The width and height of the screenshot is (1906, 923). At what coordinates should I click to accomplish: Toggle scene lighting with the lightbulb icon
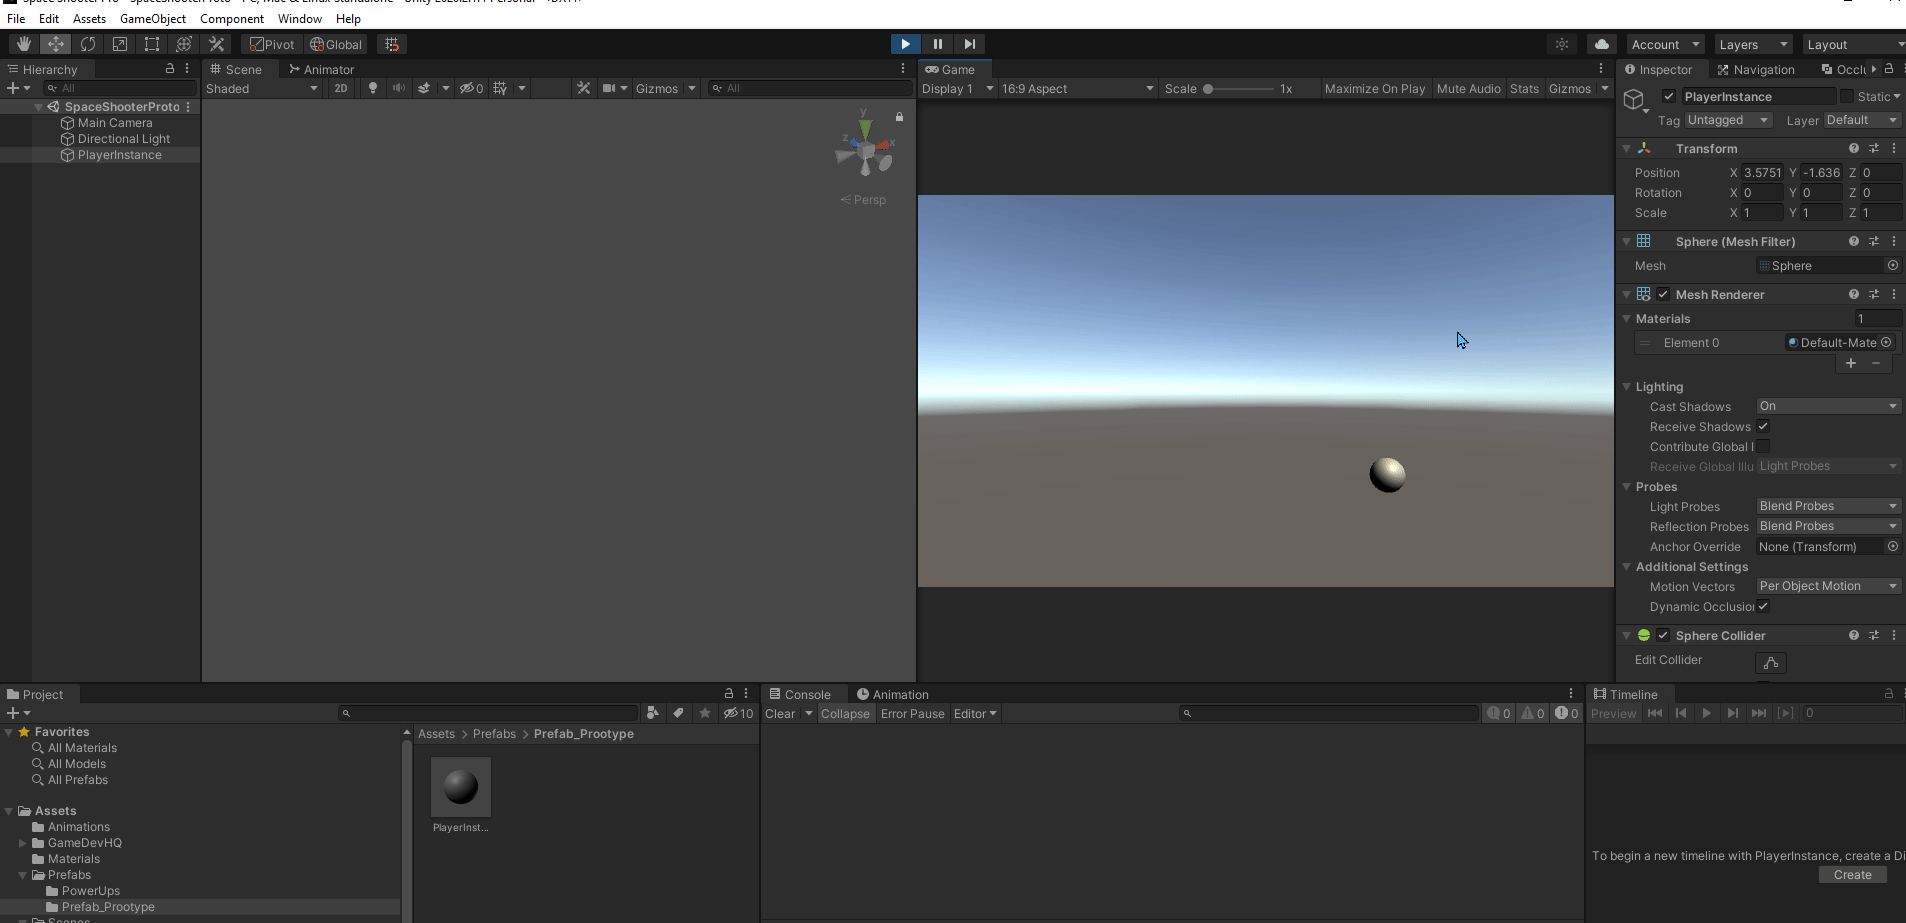pyautogui.click(x=371, y=88)
